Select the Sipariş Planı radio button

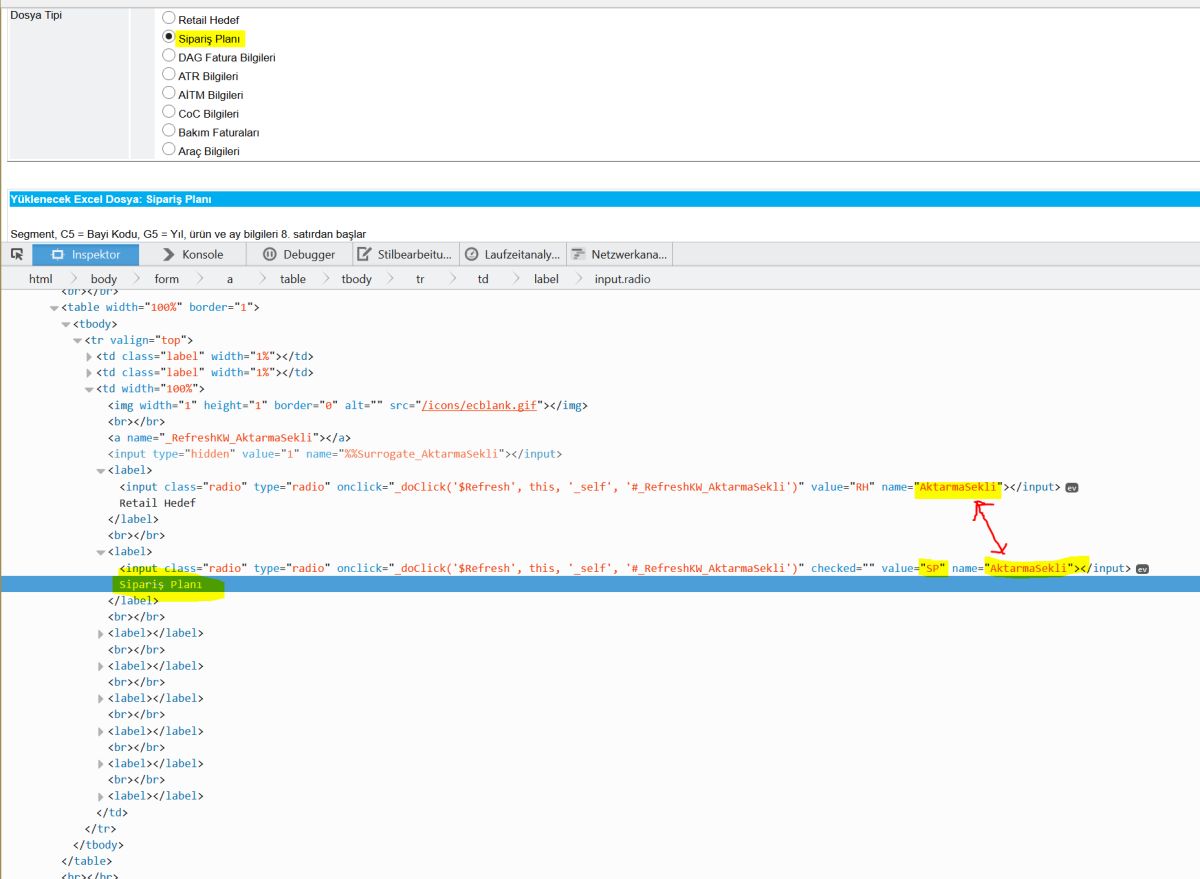pos(168,36)
